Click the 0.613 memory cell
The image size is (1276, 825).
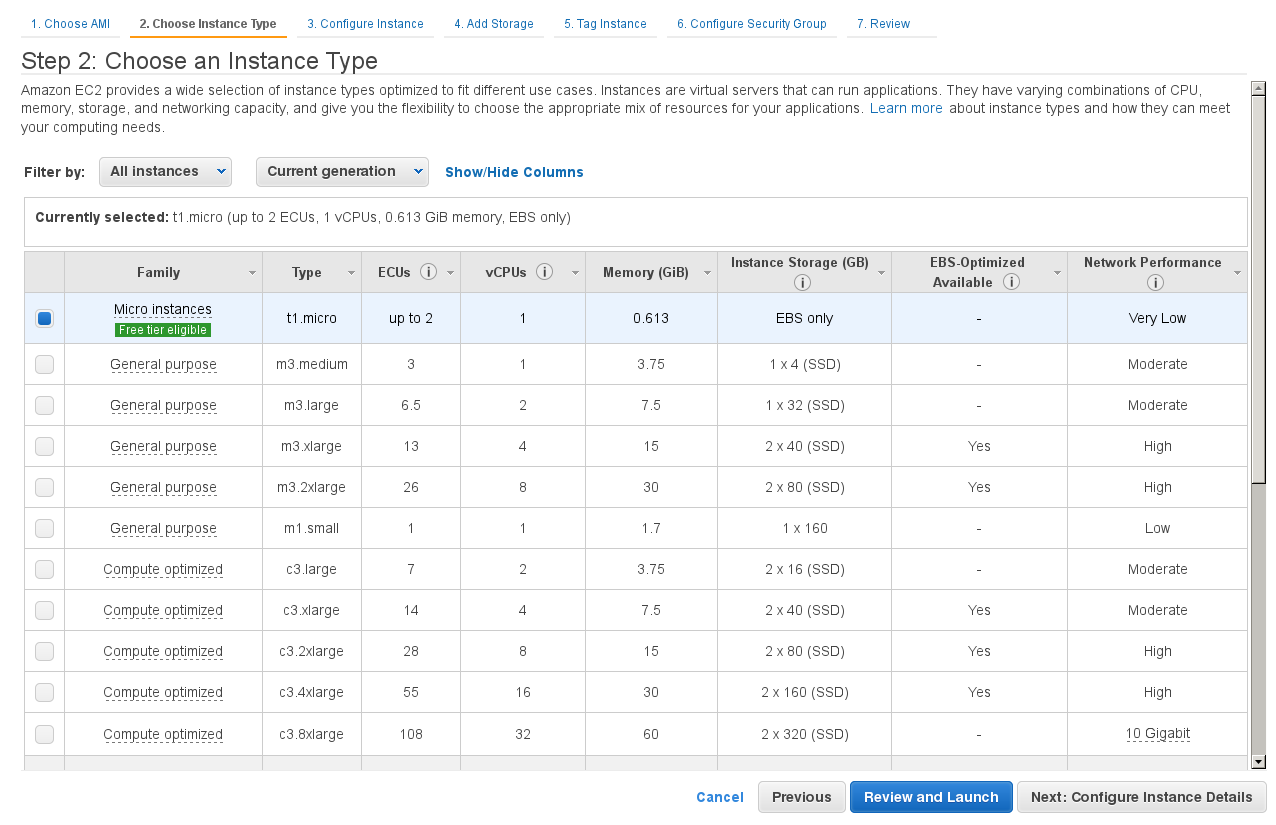[651, 318]
